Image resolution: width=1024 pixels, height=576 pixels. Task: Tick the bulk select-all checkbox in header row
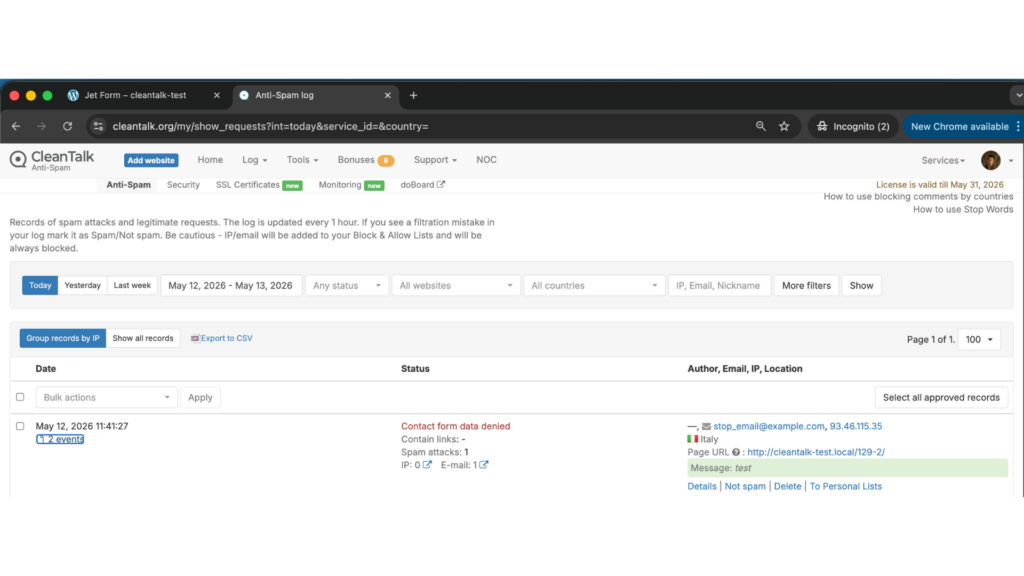tap(20, 397)
